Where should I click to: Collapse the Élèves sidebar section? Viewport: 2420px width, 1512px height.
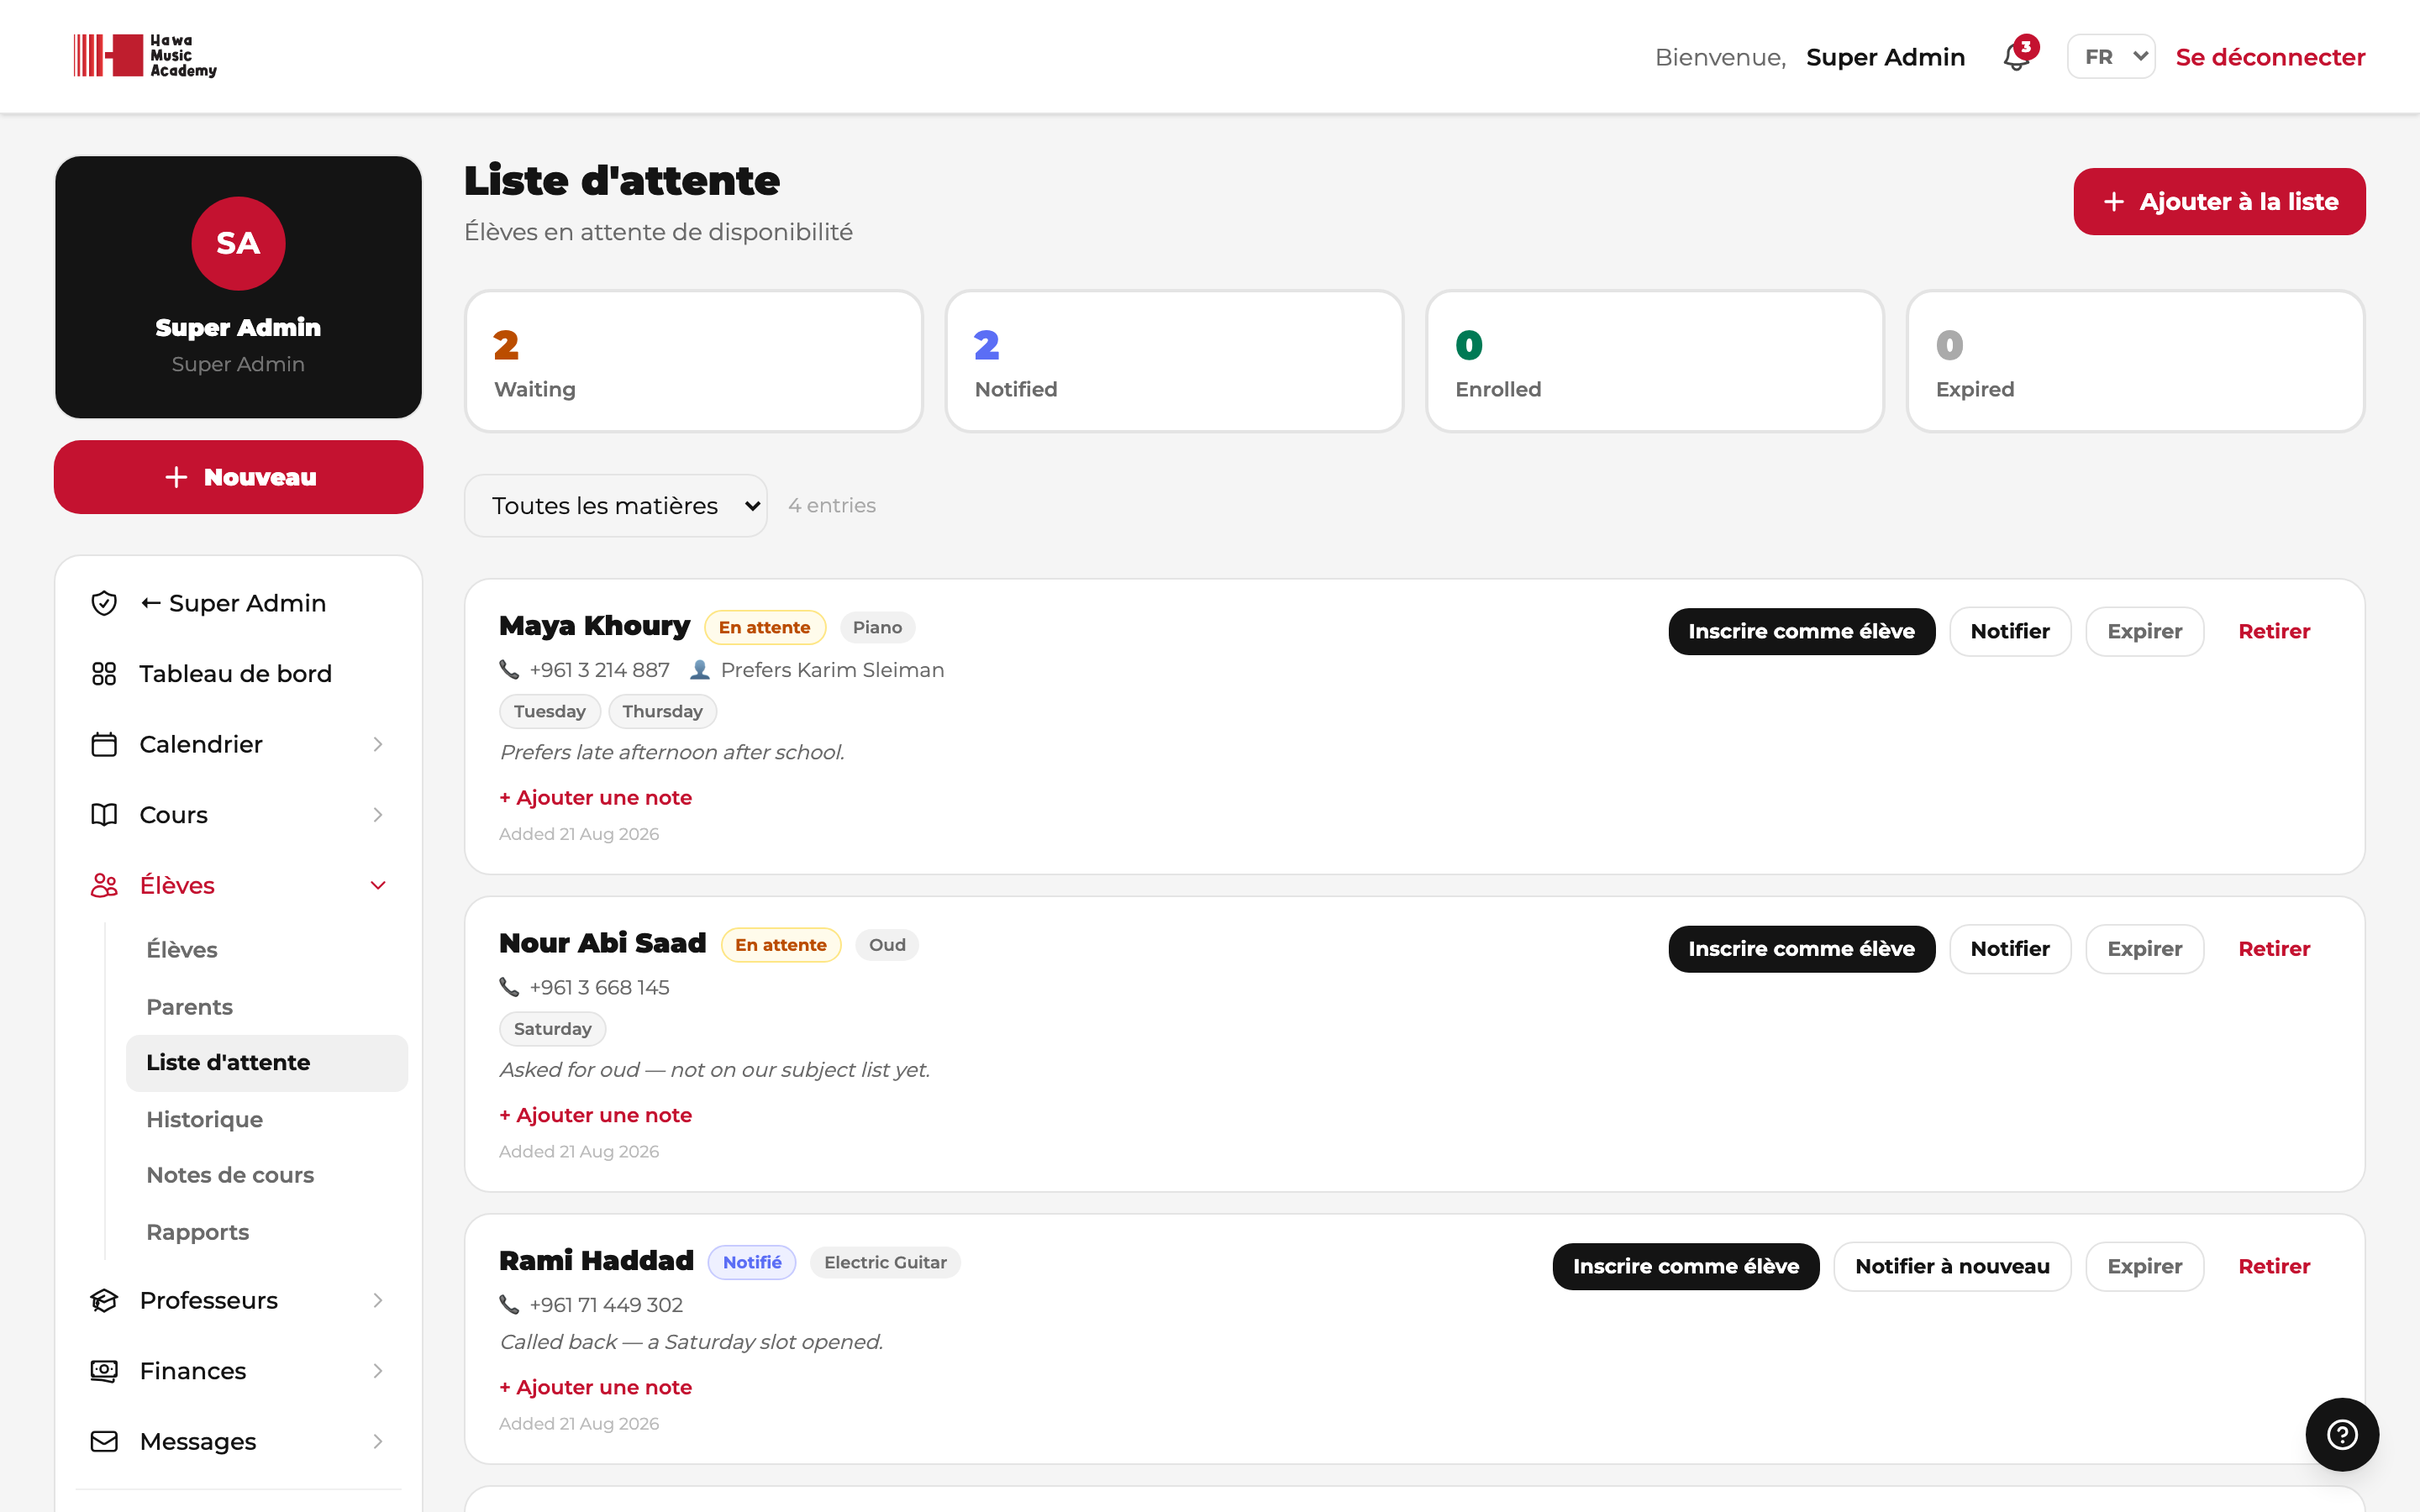pos(378,885)
